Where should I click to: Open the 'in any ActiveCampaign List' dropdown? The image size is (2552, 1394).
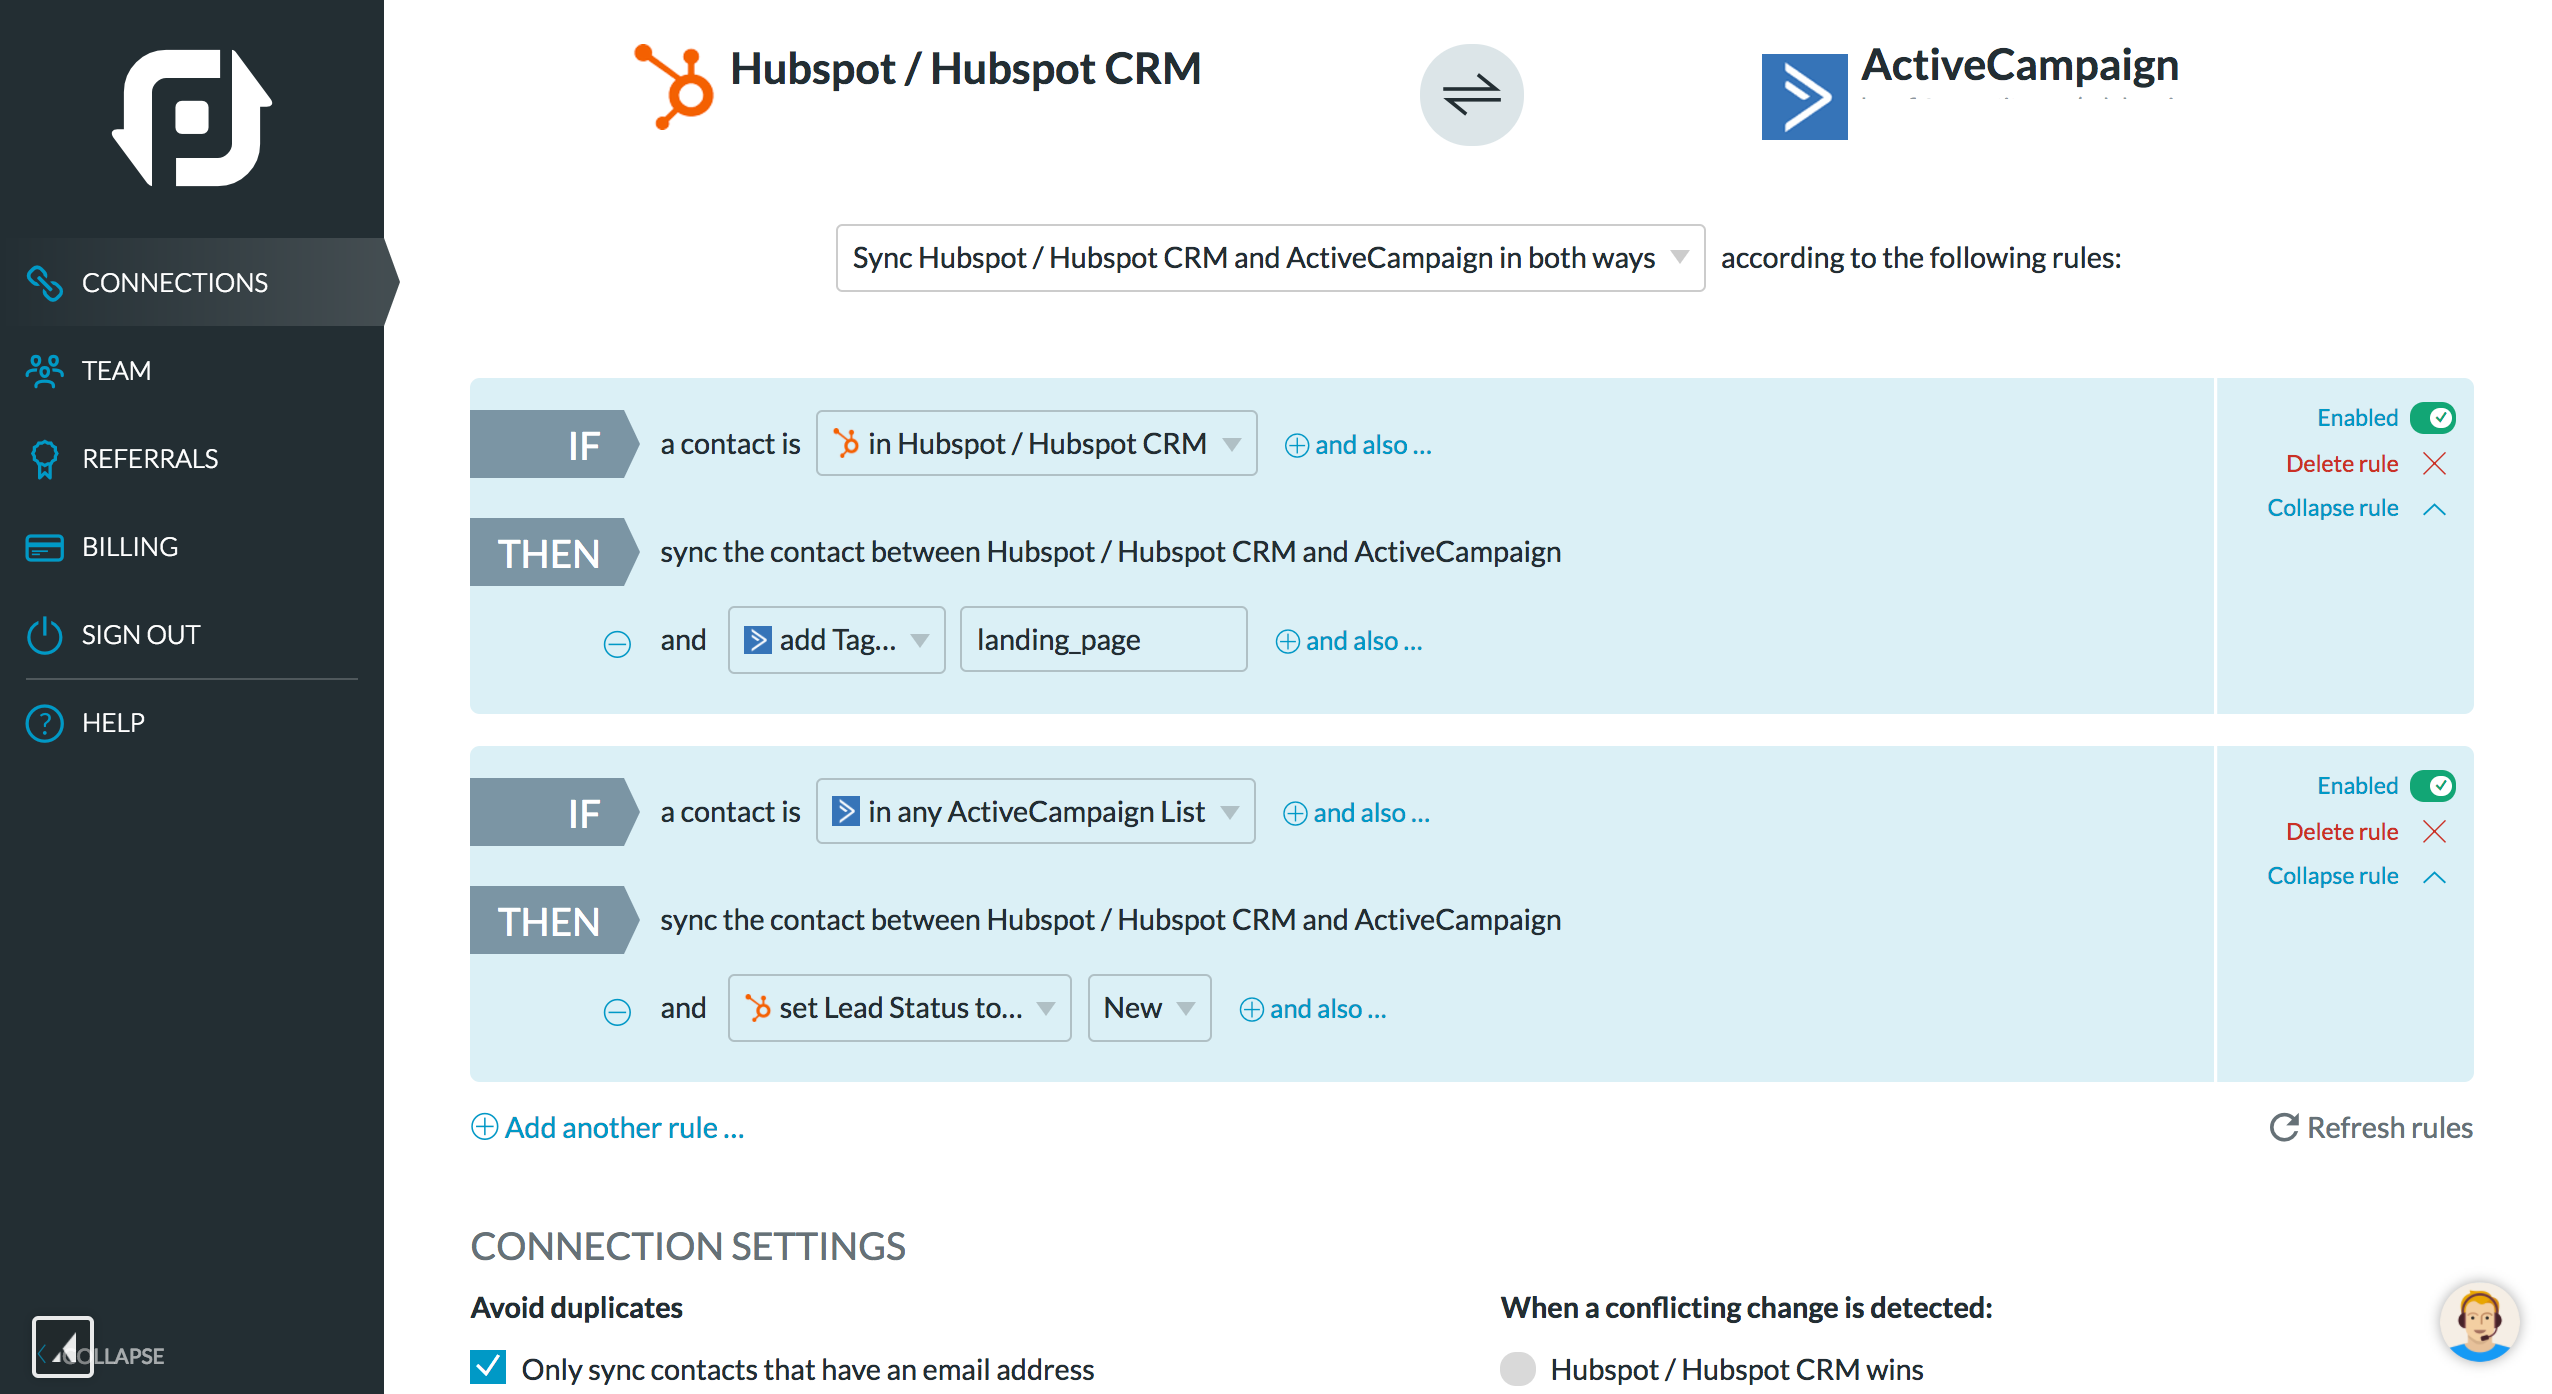[1035, 811]
